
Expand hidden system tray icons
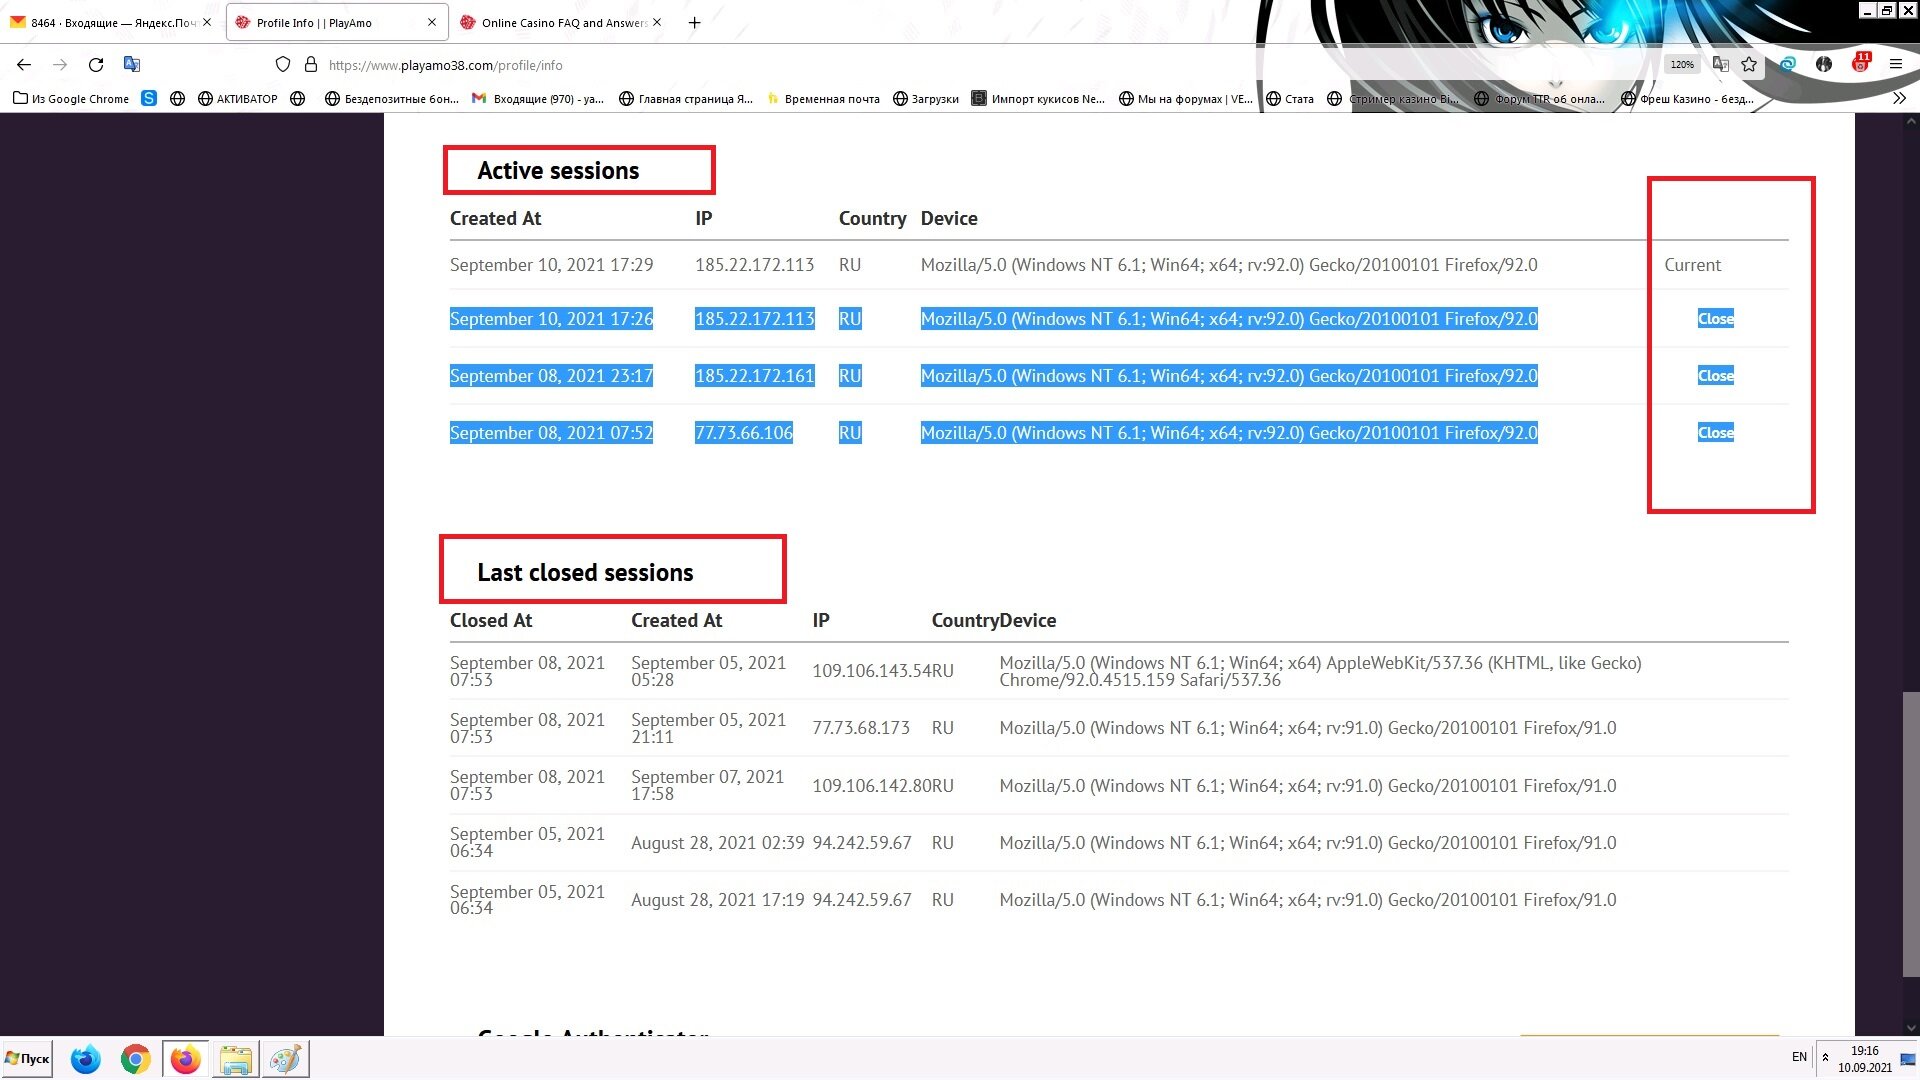pyautogui.click(x=1825, y=1057)
